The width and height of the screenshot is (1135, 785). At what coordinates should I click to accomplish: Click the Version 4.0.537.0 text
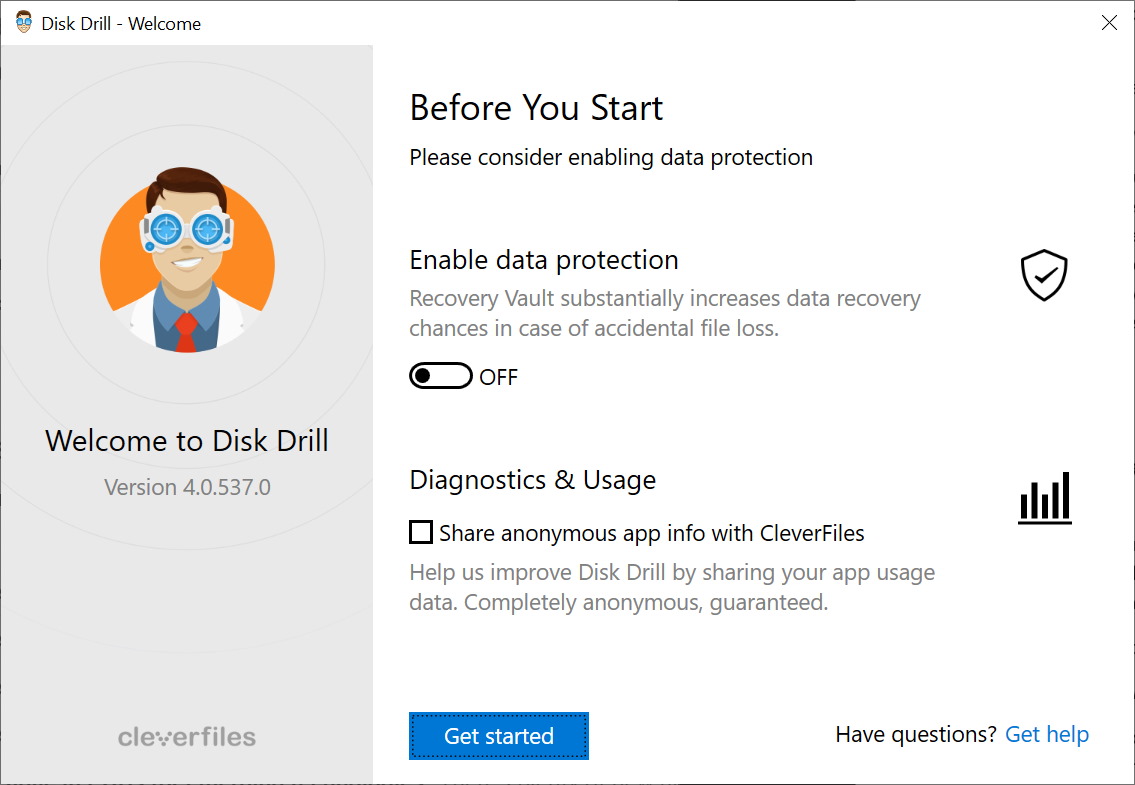(x=187, y=487)
